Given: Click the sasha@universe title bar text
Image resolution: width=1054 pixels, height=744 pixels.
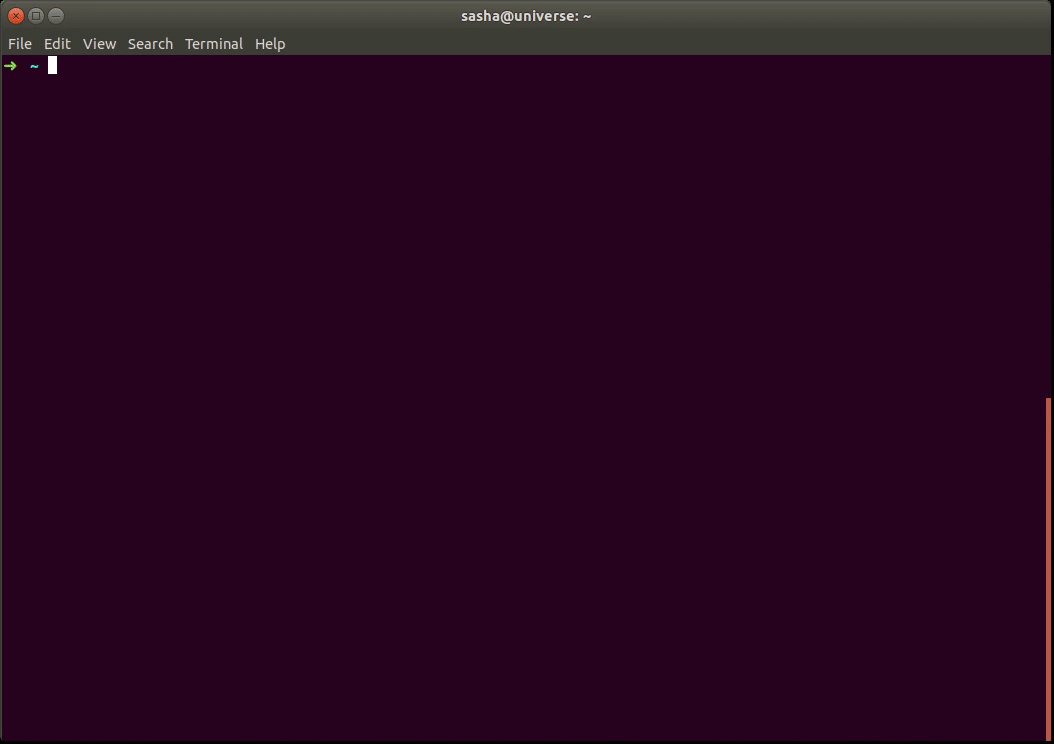Looking at the screenshot, I should (x=526, y=15).
